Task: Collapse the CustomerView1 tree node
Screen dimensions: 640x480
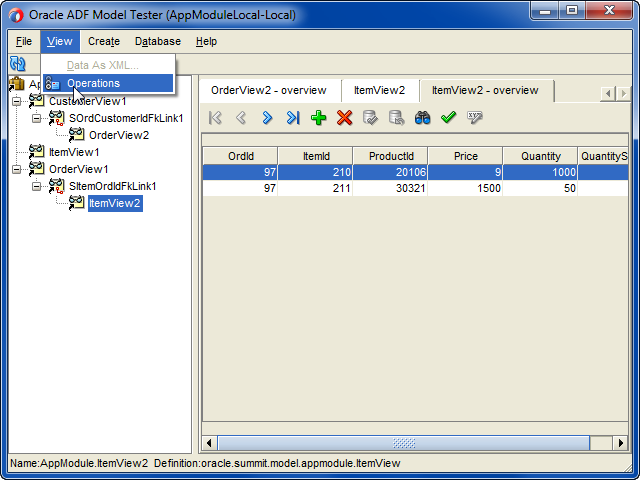Action: pos(16,101)
